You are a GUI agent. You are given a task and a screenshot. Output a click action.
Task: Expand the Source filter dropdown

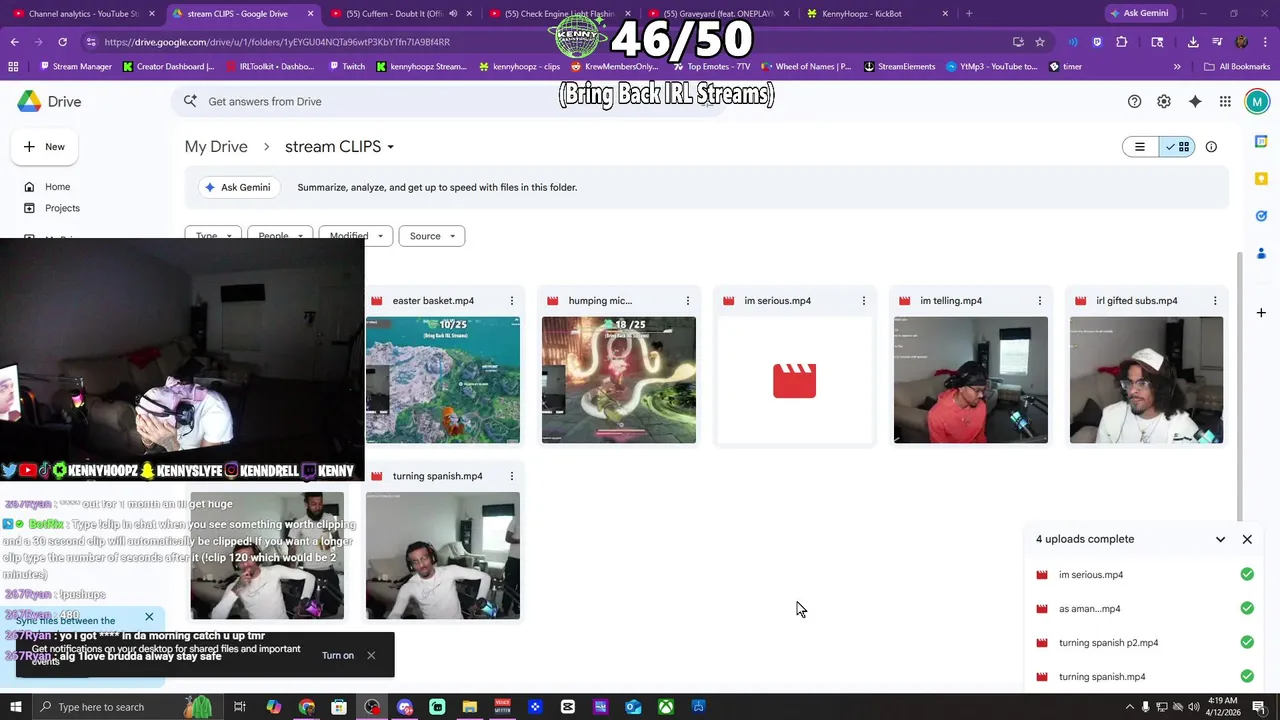pos(432,236)
